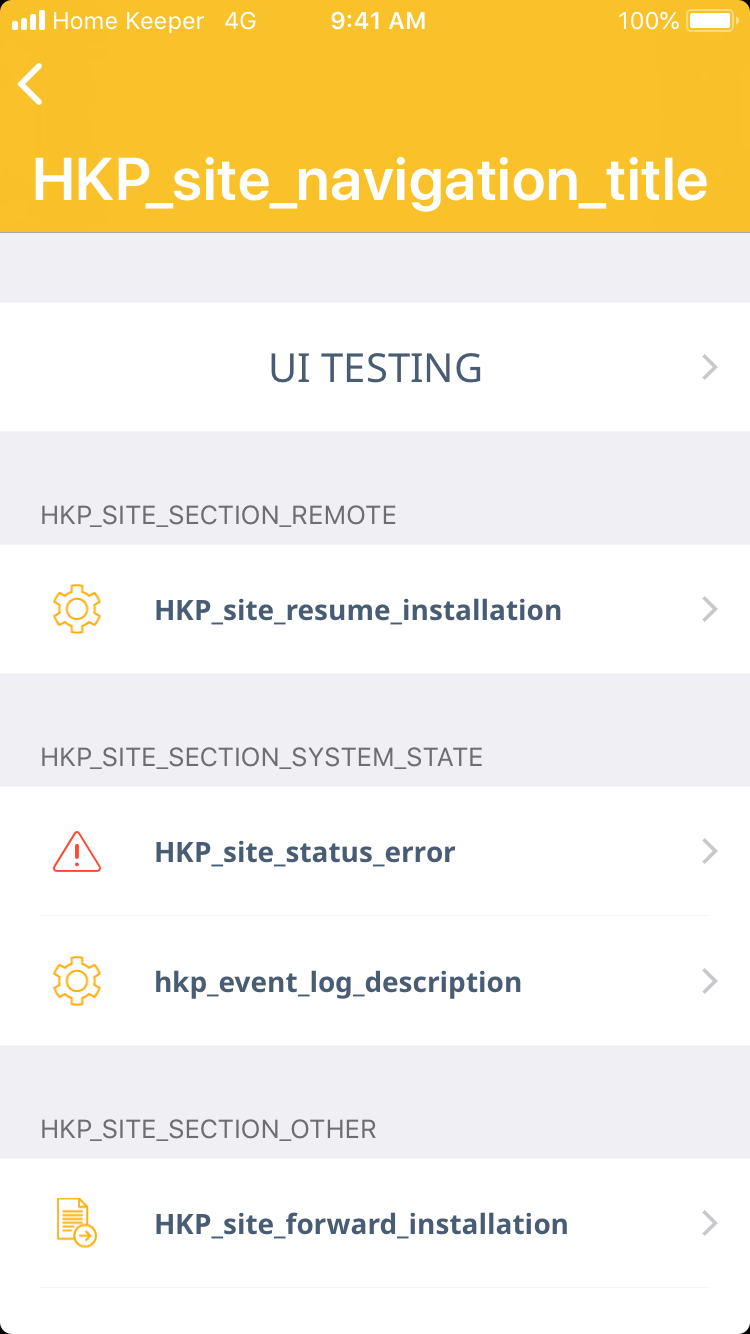
Task: Tap HKP_site_navigation_title header text
Action: pos(370,180)
